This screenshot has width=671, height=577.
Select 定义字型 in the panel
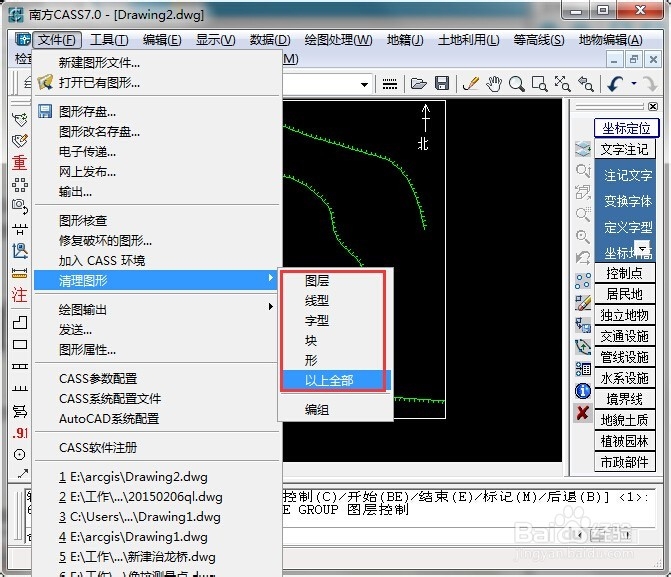[628, 227]
